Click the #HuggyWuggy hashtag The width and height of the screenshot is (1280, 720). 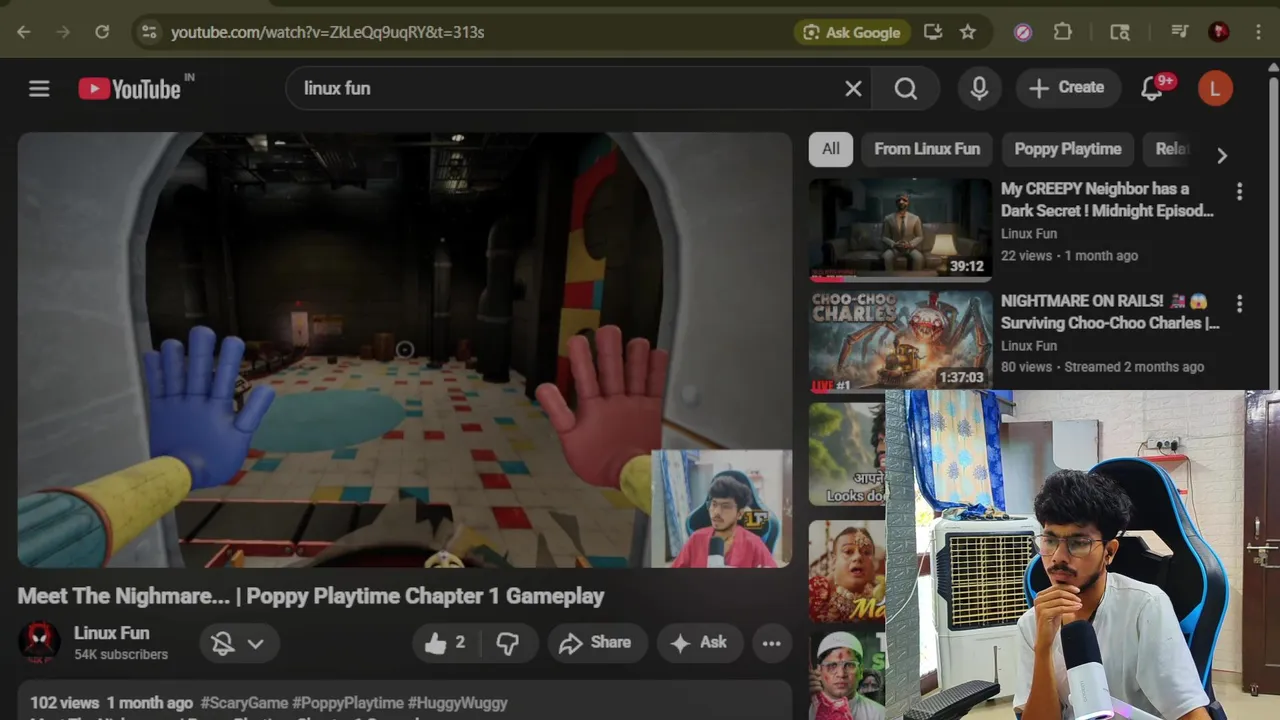click(x=458, y=703)
